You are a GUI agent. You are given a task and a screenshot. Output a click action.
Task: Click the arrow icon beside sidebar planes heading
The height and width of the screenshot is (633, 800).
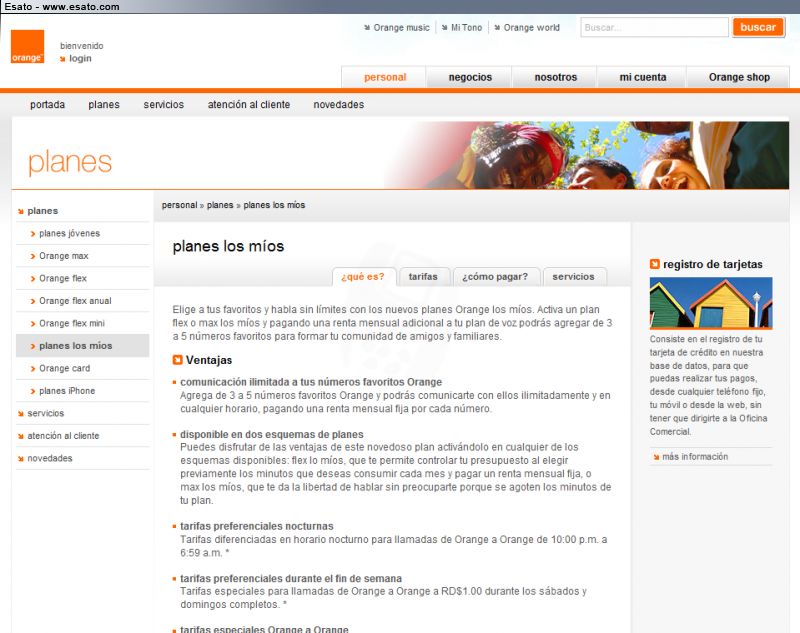click(21, 211)
